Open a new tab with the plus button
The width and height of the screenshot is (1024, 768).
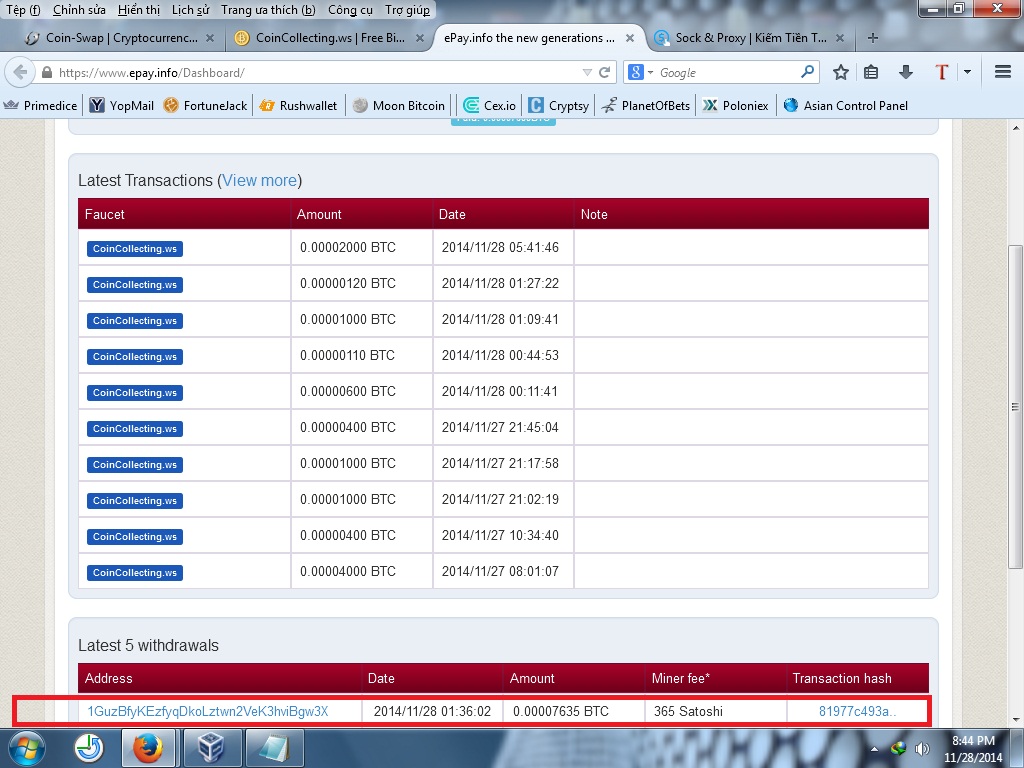(872, 39)
